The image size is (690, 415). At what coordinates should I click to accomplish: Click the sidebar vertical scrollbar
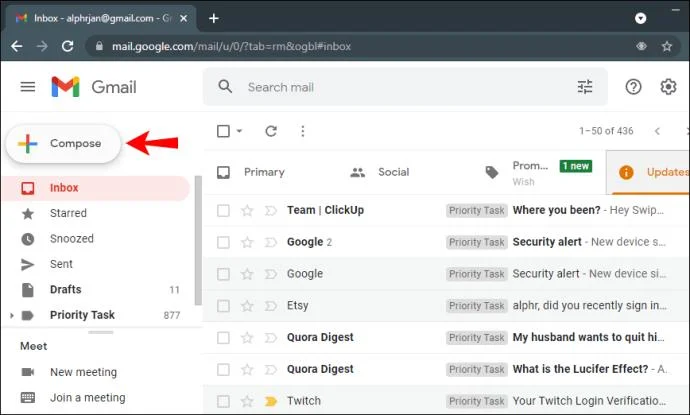point(198,240)
